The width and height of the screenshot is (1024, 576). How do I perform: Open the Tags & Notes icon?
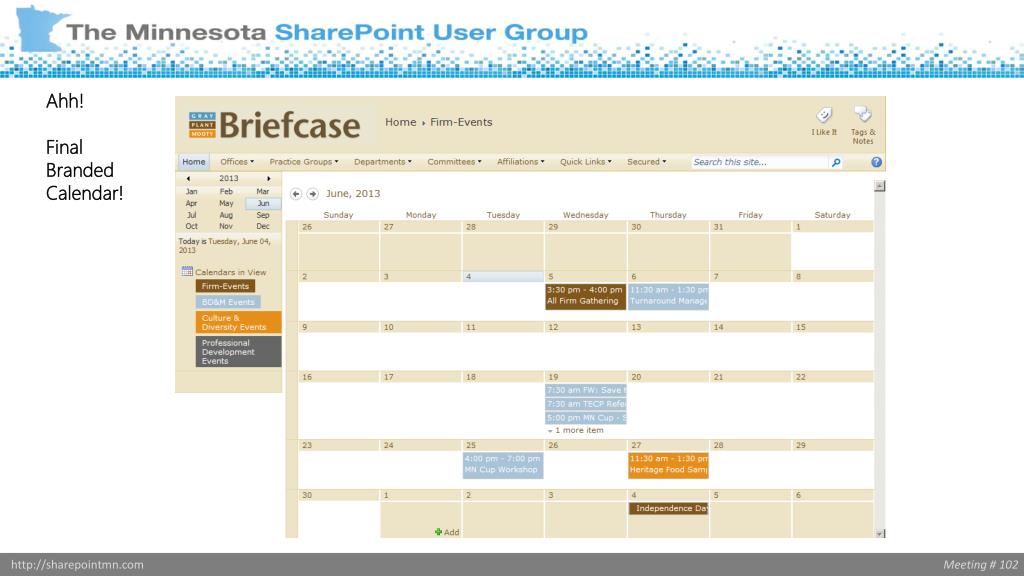pos(863,114)
